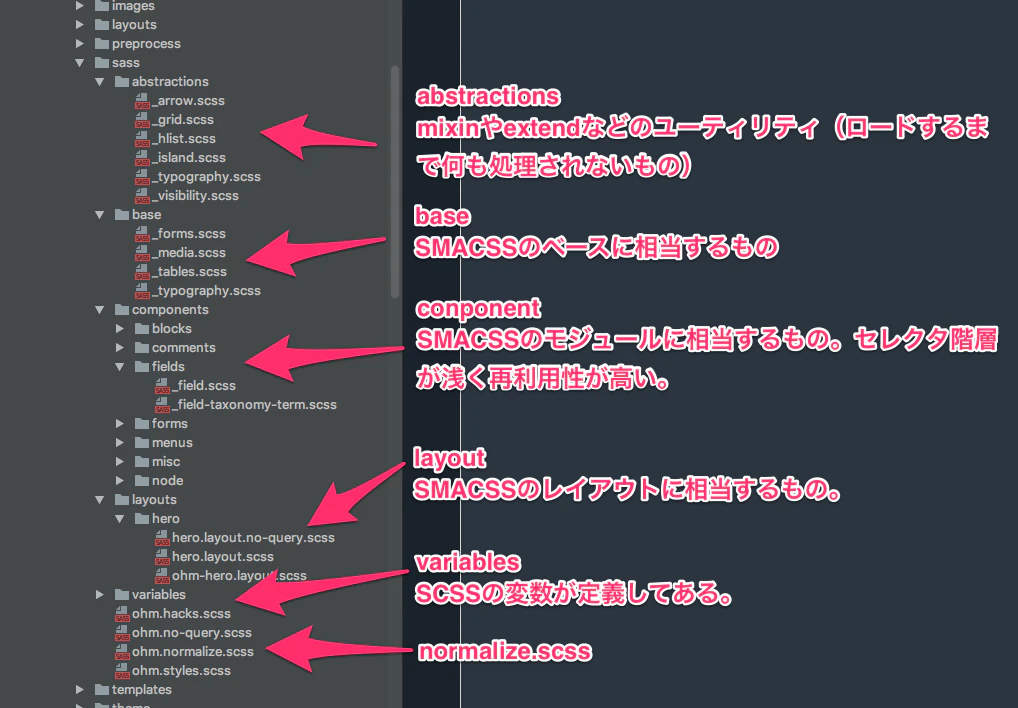Click the project tree vertical scrollbar
The image size is (1018, 708).
(395, 182)
